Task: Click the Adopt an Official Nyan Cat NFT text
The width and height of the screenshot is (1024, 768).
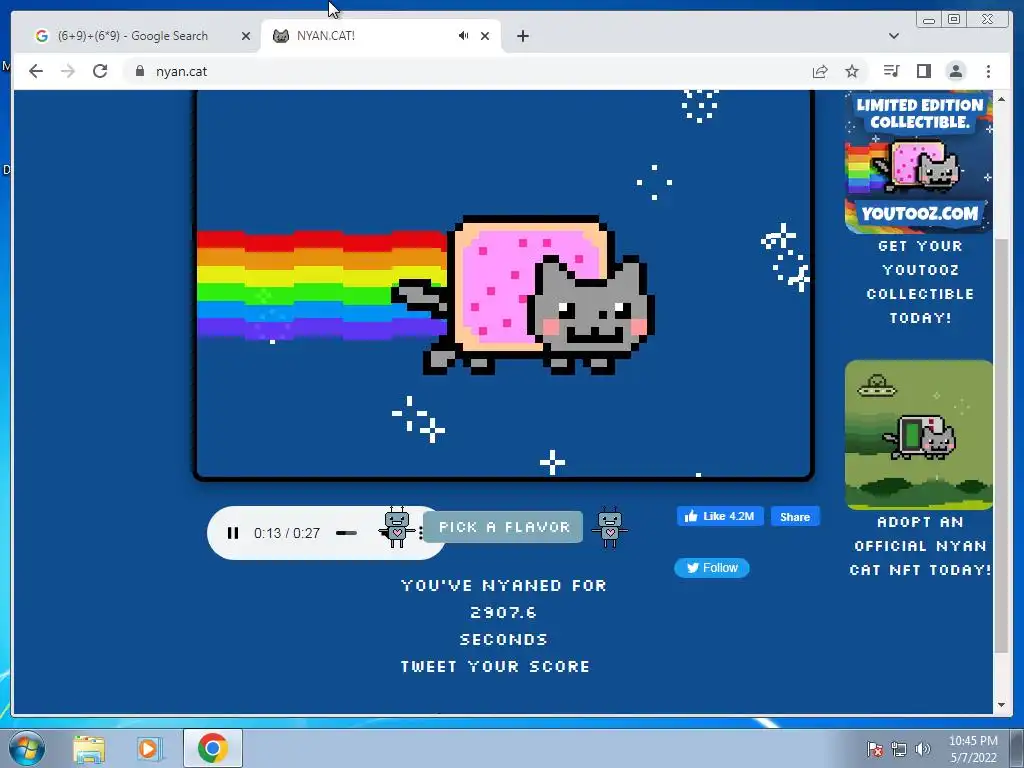Action: coord(920,546)
